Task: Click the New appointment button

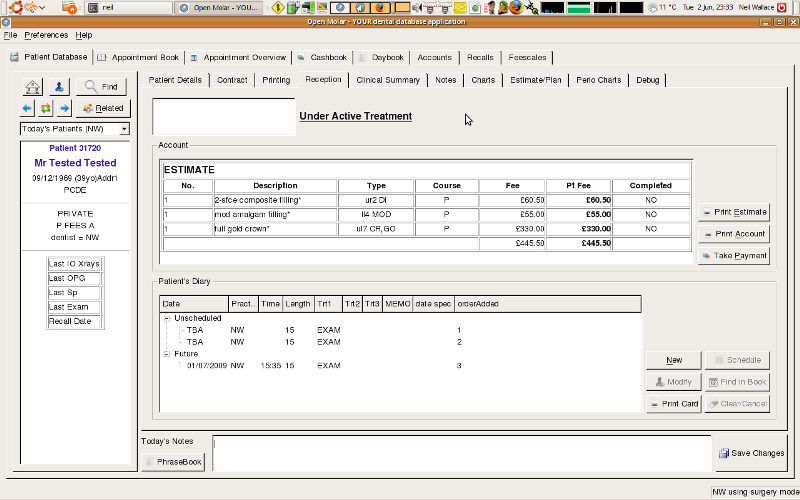Action: click(674, 360)
